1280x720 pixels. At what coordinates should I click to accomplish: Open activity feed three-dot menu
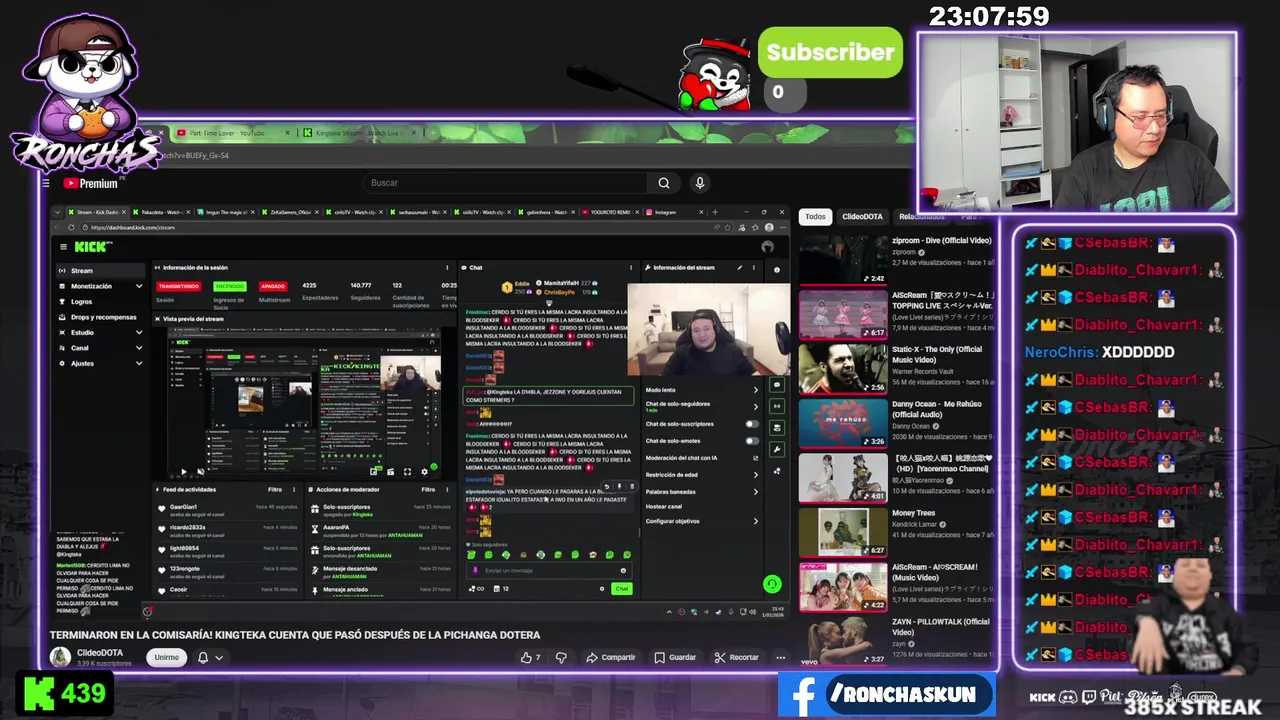293,490
